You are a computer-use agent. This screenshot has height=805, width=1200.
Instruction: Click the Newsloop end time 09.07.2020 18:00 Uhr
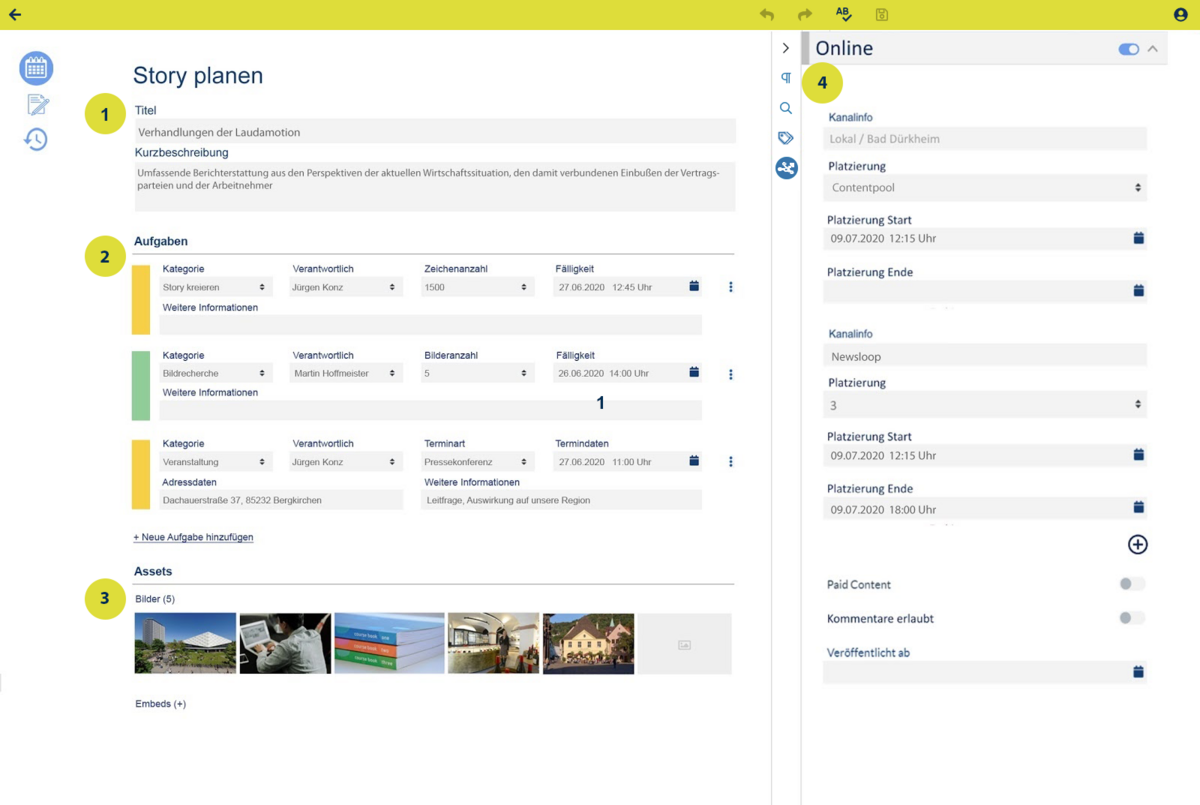pyautogui.click(x=883, y=509)
